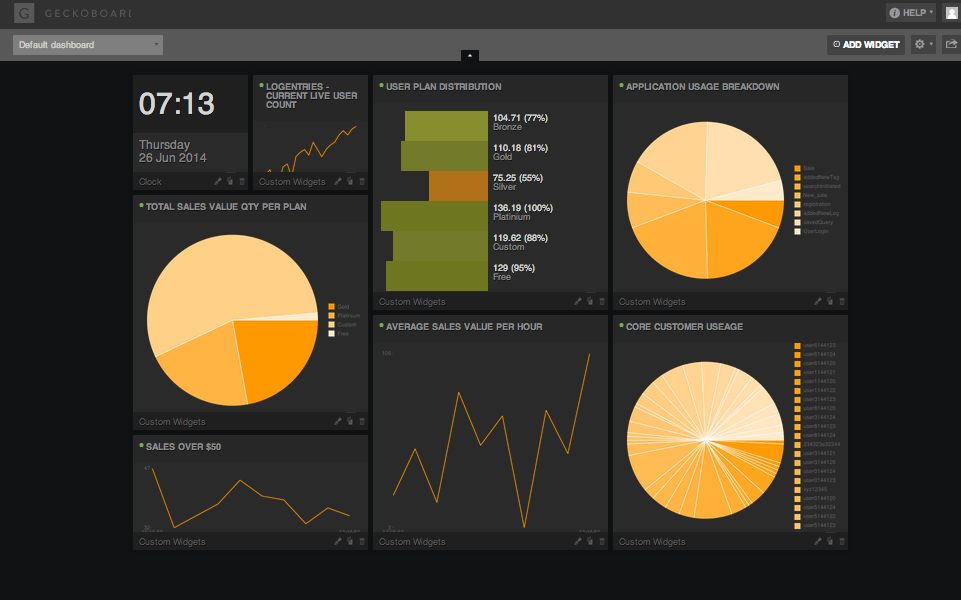Image resolution: width=961 pixels, height=600 pixels.
Task: Click the Custom Widgets label under Sales Over $50
Action: pos(172,542)
